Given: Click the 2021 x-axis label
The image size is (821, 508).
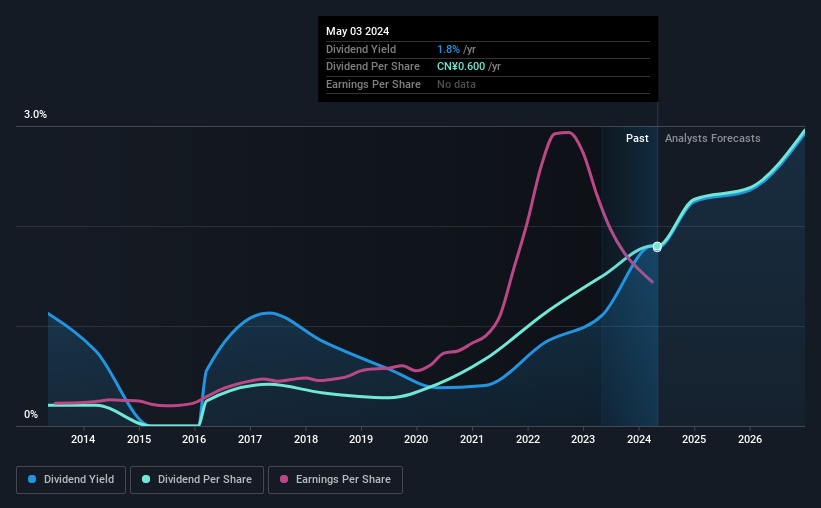Looking at the screenshot, I should click(472, 439).
